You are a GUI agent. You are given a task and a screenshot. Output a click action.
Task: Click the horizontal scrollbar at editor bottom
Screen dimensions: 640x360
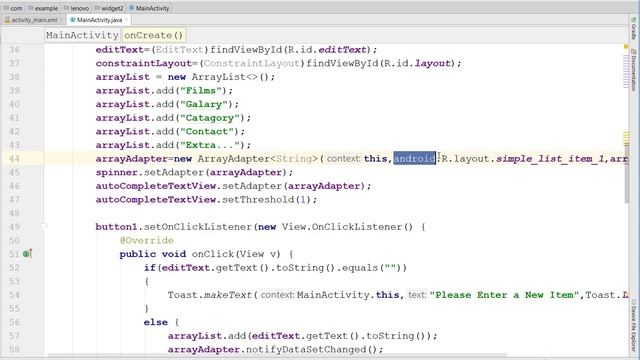pos(278,355)
